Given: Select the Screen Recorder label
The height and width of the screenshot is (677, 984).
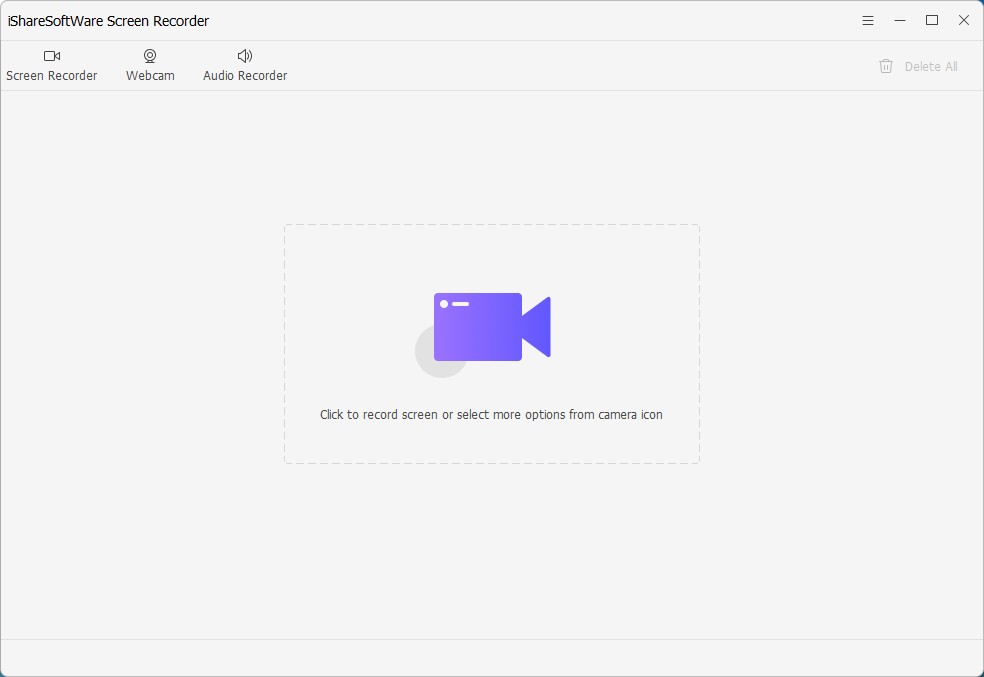Looking at the screenshot, I should point(52,76).
